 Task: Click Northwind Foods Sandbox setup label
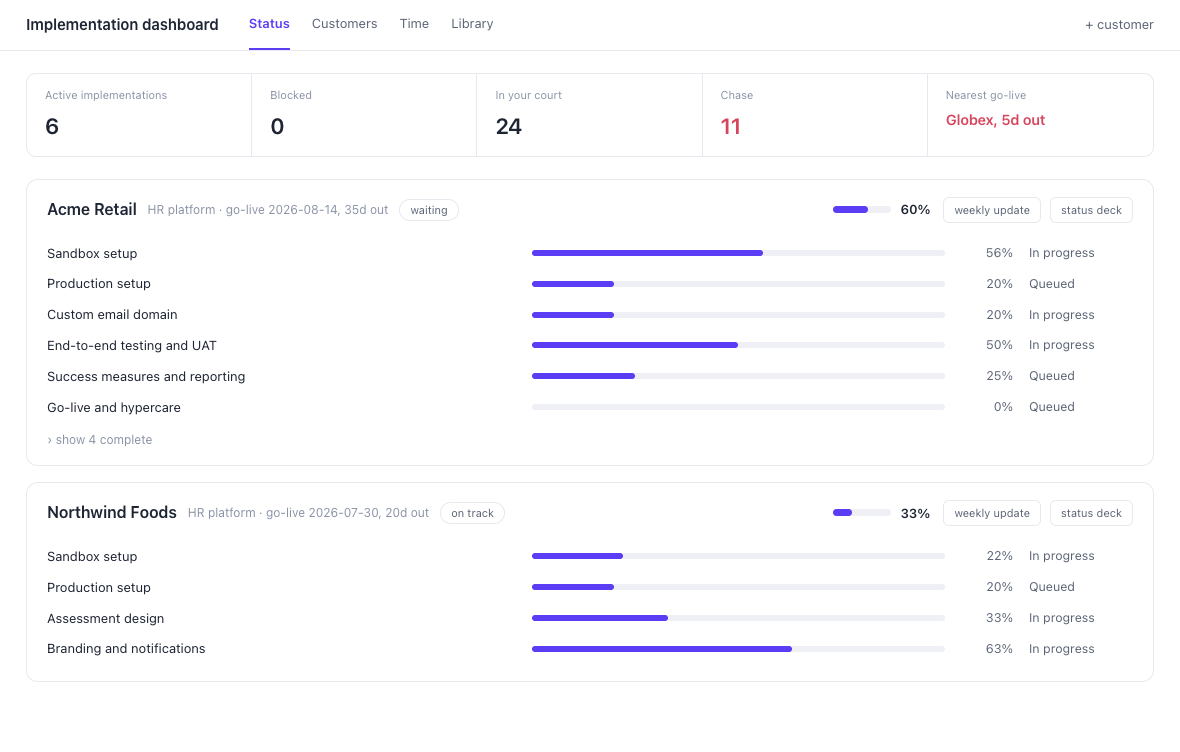[x=92, y=557]
